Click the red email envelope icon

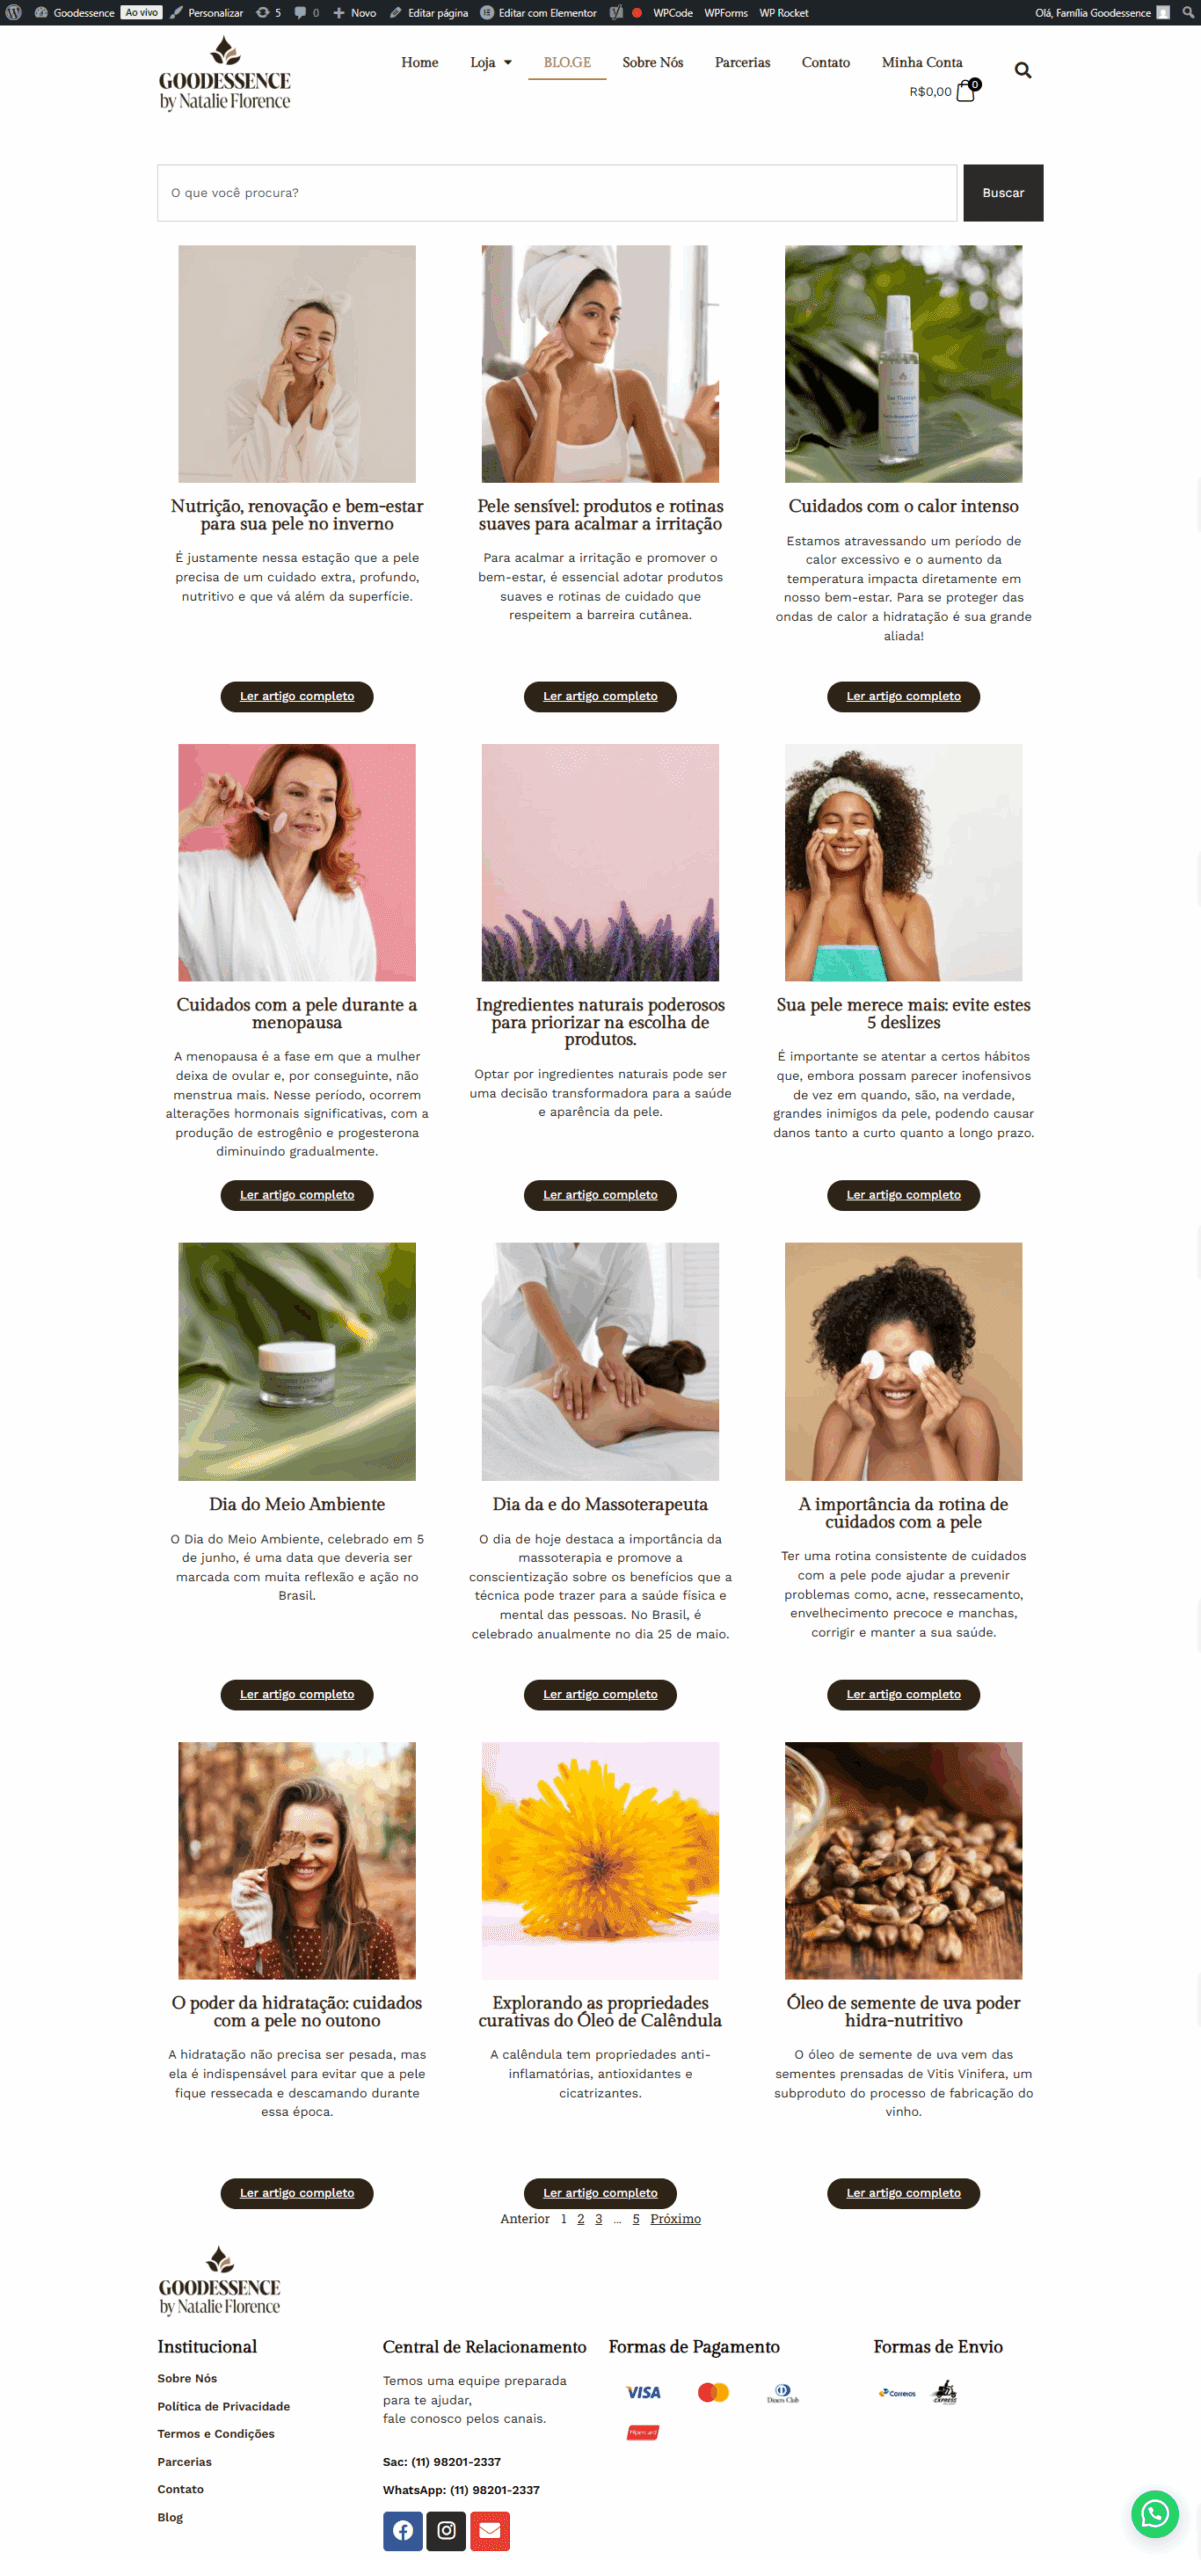click(x=490, y=2530)
